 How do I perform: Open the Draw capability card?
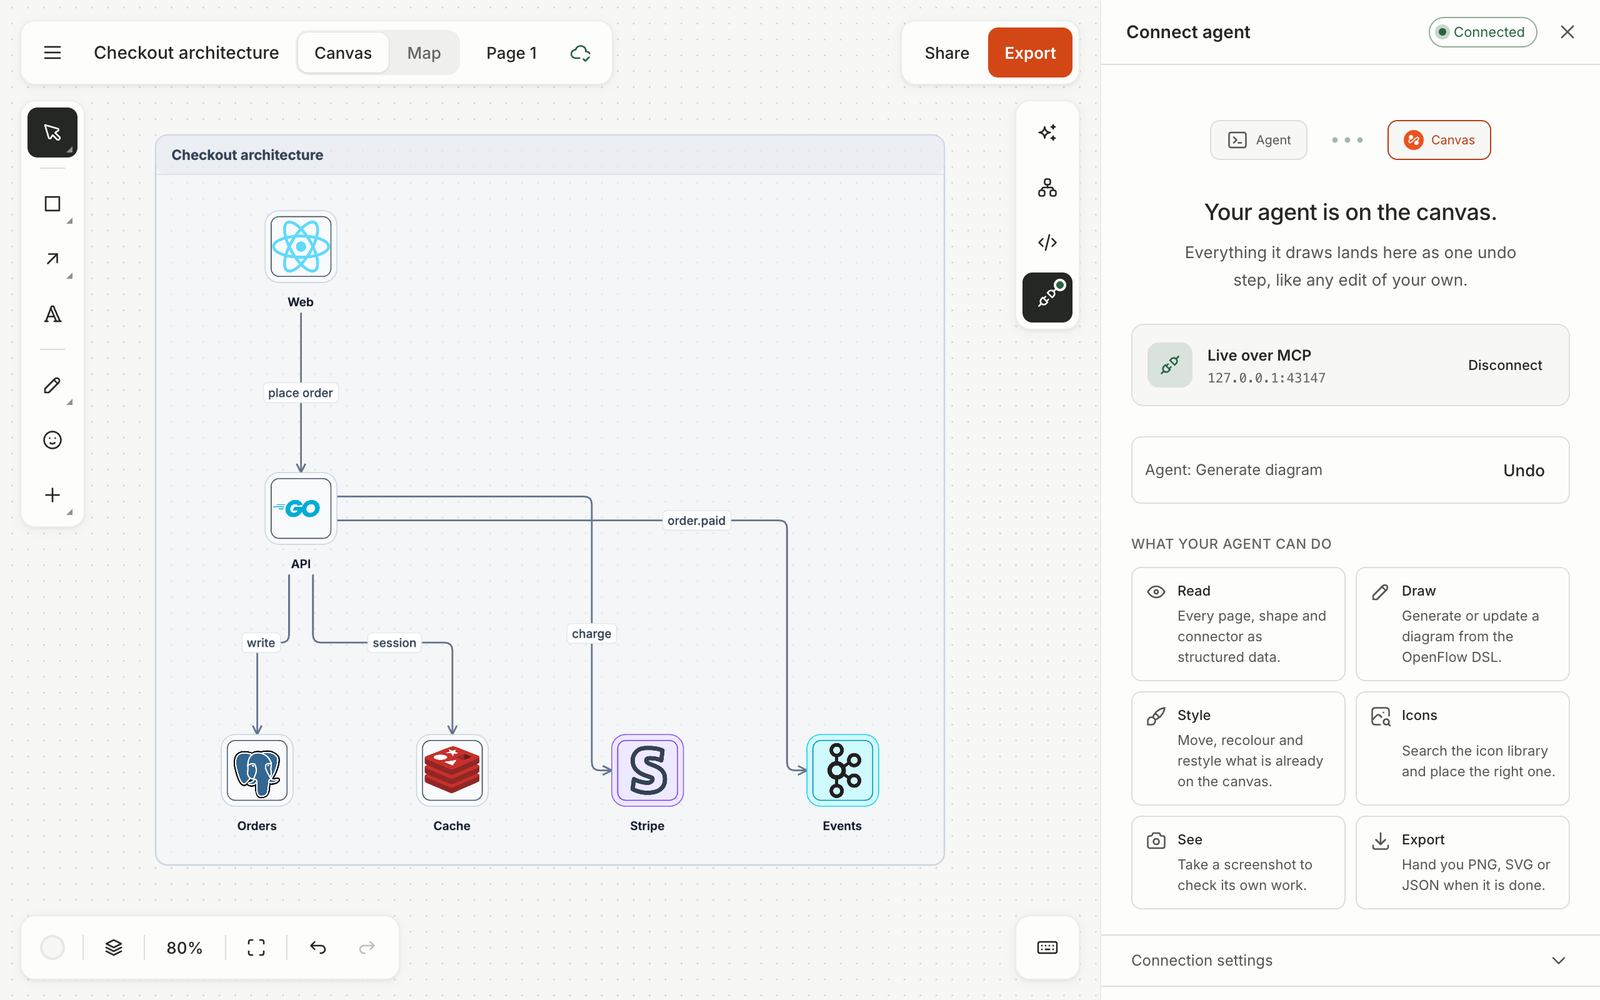pyautogui.click(x=1462, y=624)
